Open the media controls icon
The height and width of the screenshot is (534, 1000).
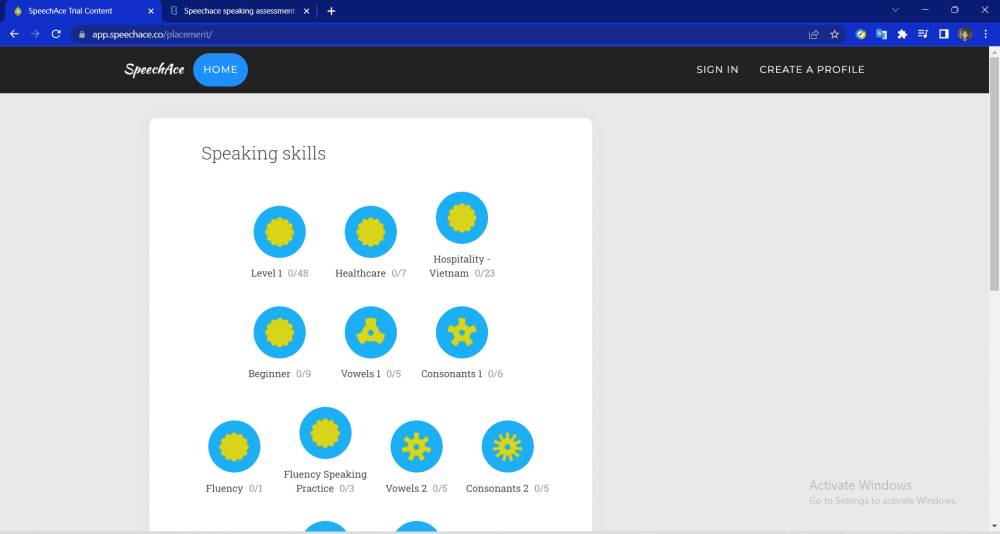(x=923, y=34)
